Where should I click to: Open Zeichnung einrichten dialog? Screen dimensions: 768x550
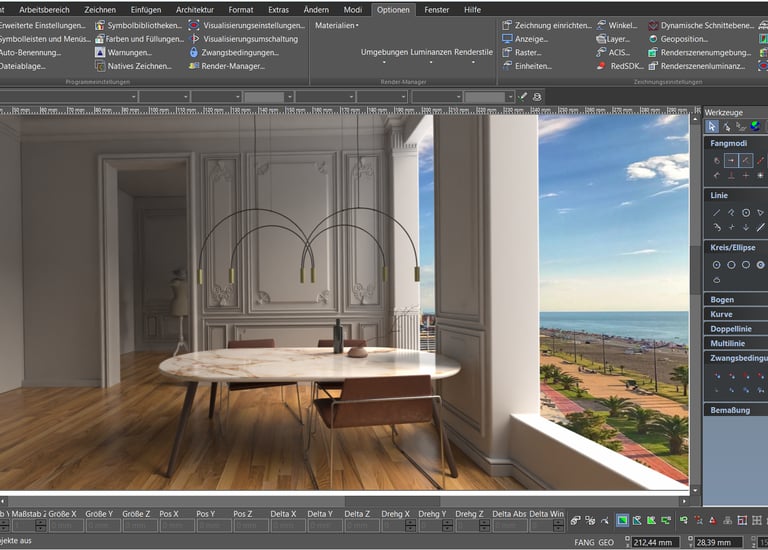(x=547, y=25)
